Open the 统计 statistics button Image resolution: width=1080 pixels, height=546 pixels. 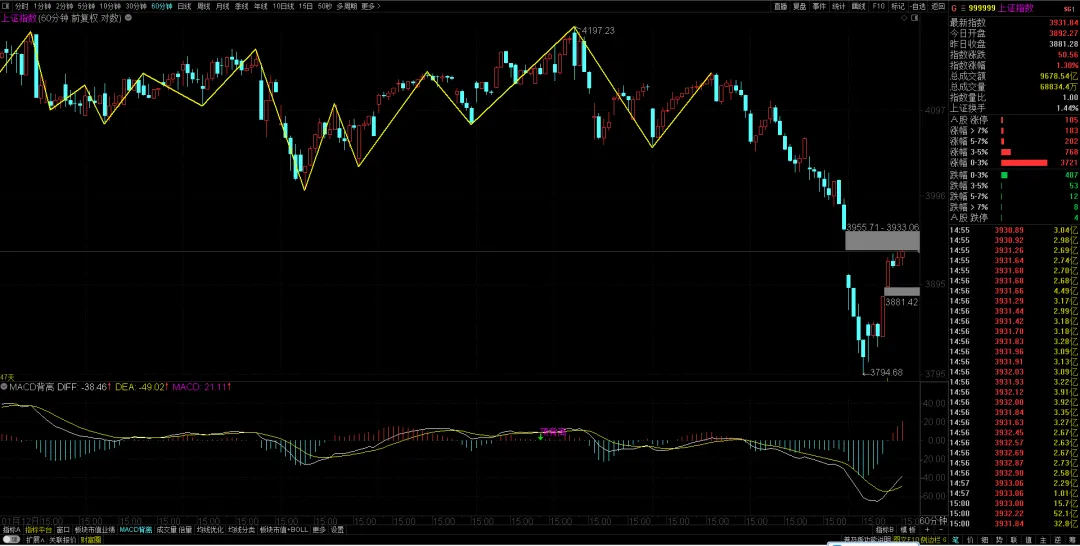tap(838, 6)
